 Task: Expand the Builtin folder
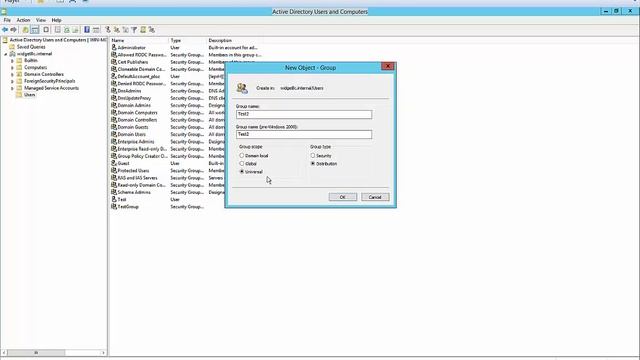point(12,60)
